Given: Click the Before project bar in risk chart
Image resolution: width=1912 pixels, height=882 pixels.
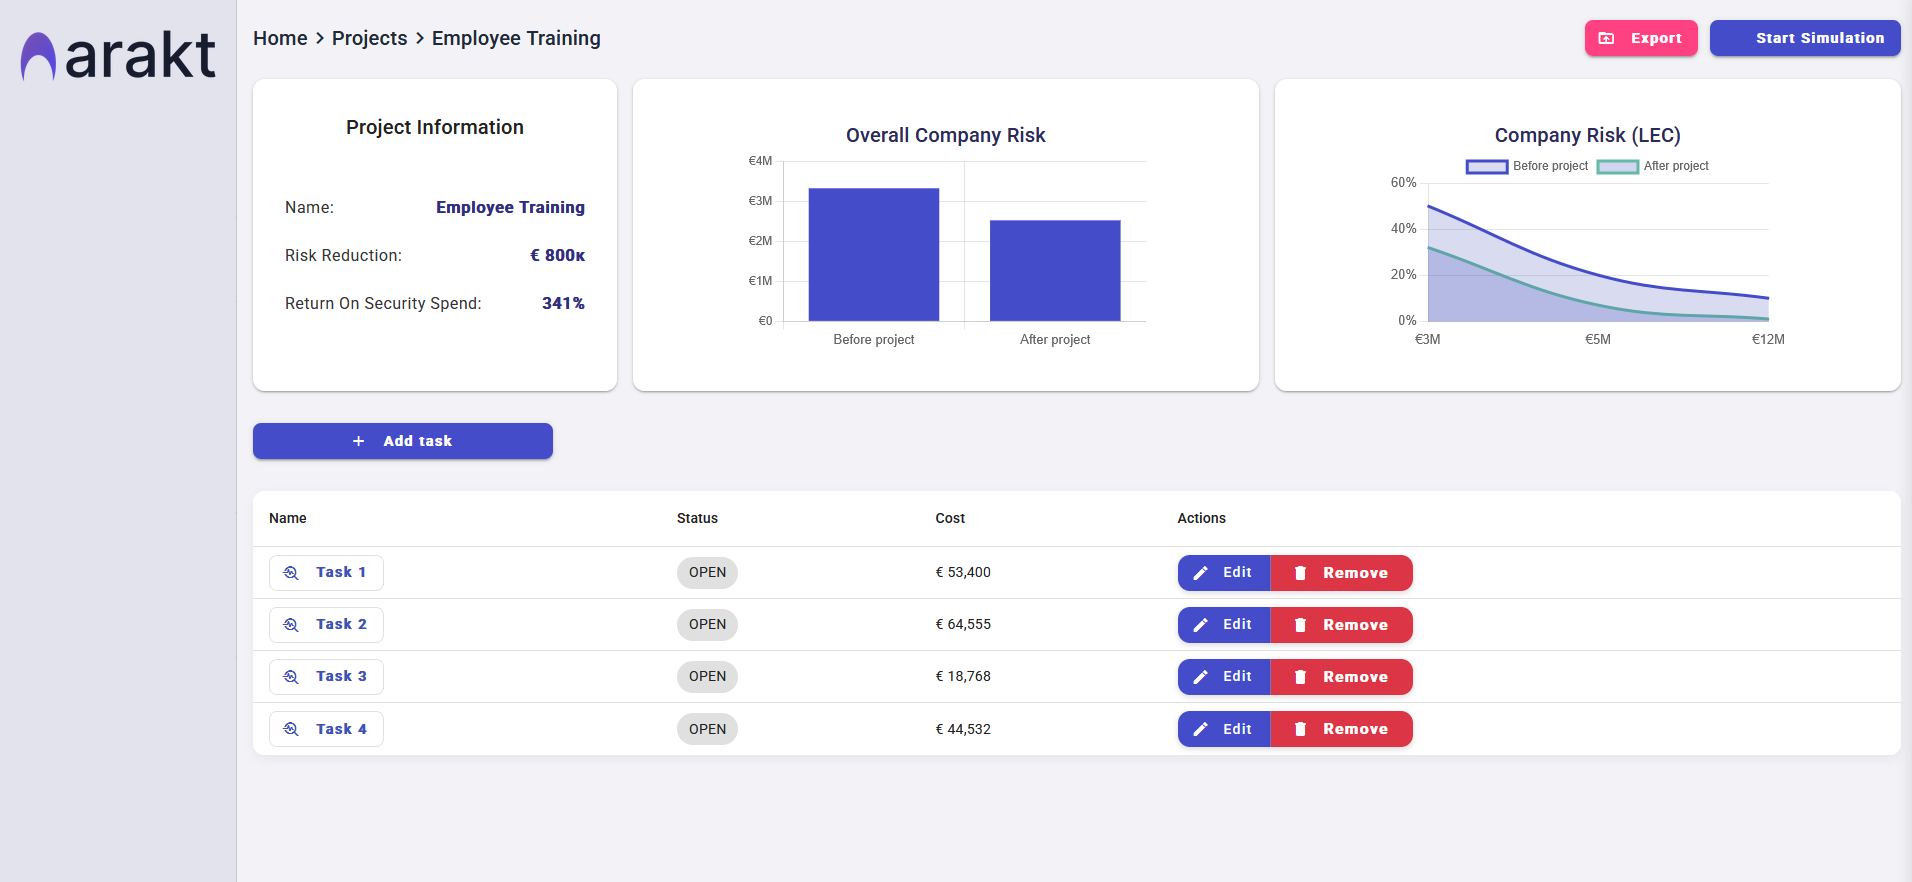Looking at the screenshot, I should (873, 255).
